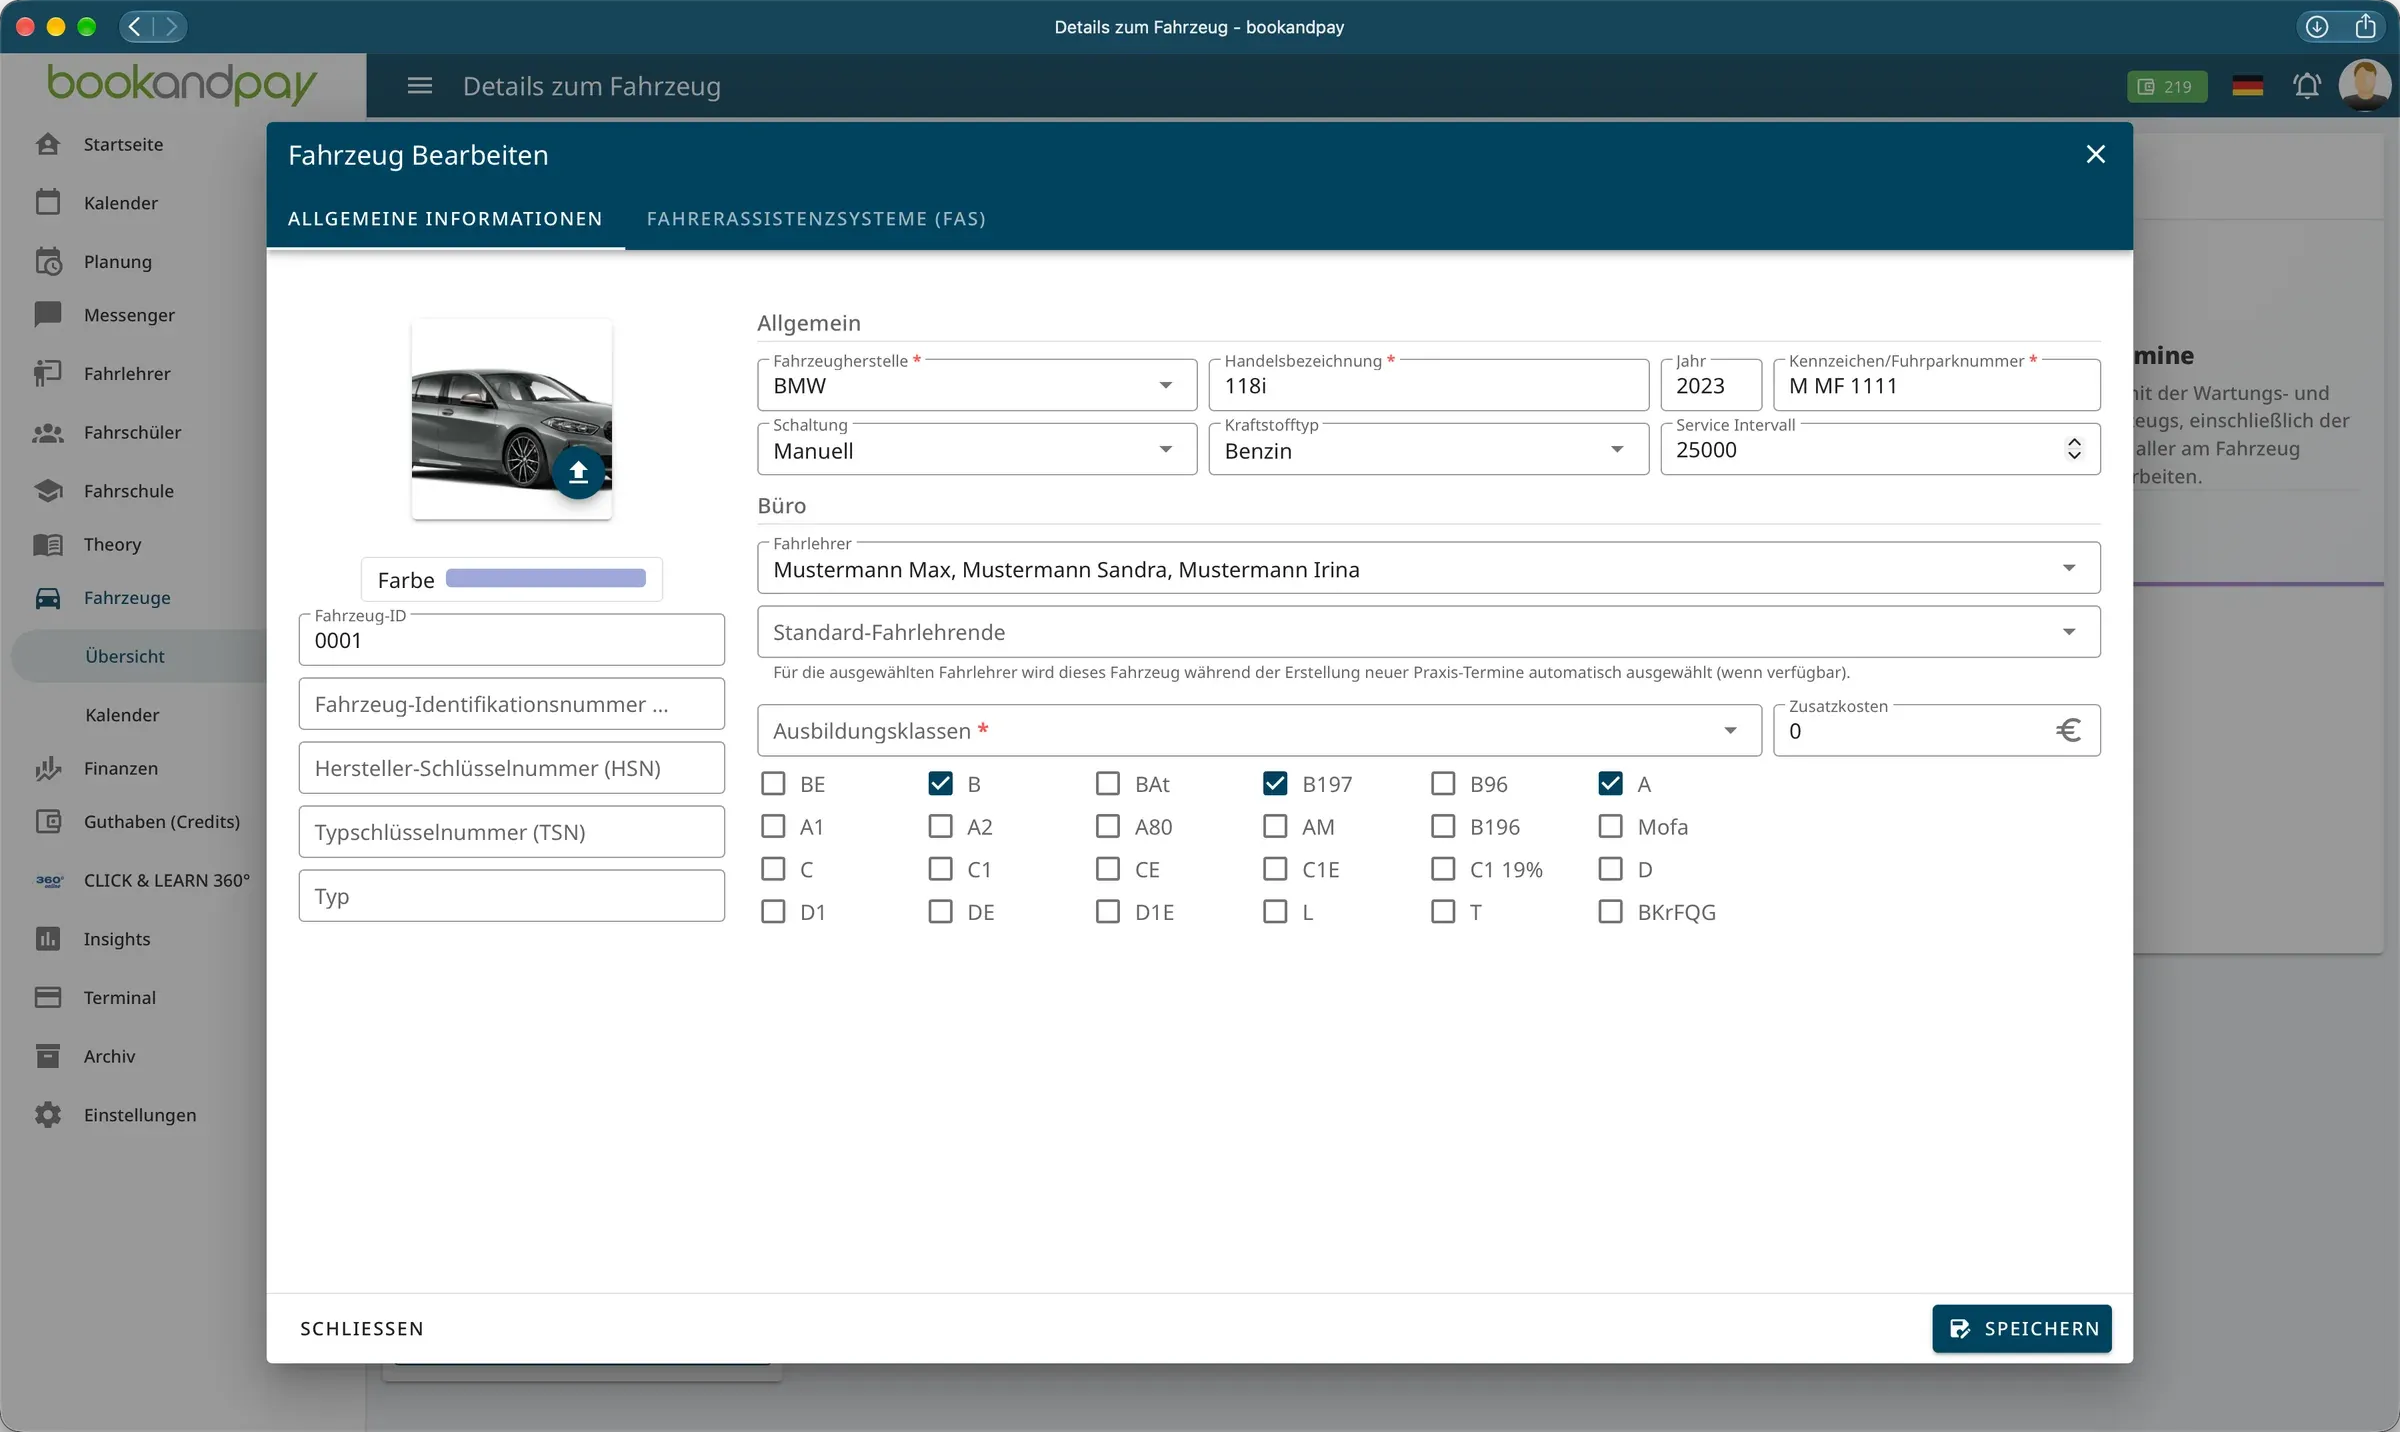Click the Service Intervall stepper arrows
The width and height of the screenshot is (2400, 1432).
[x=2074, y=449]
